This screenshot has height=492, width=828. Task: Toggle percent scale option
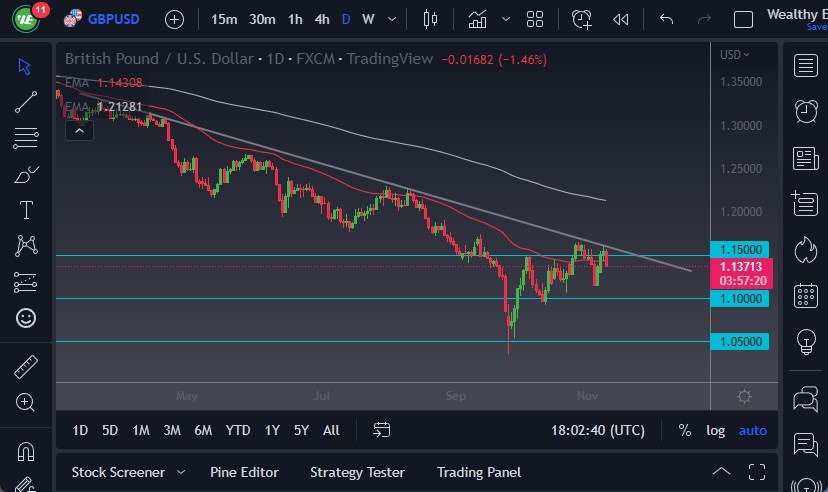(685, 430)
